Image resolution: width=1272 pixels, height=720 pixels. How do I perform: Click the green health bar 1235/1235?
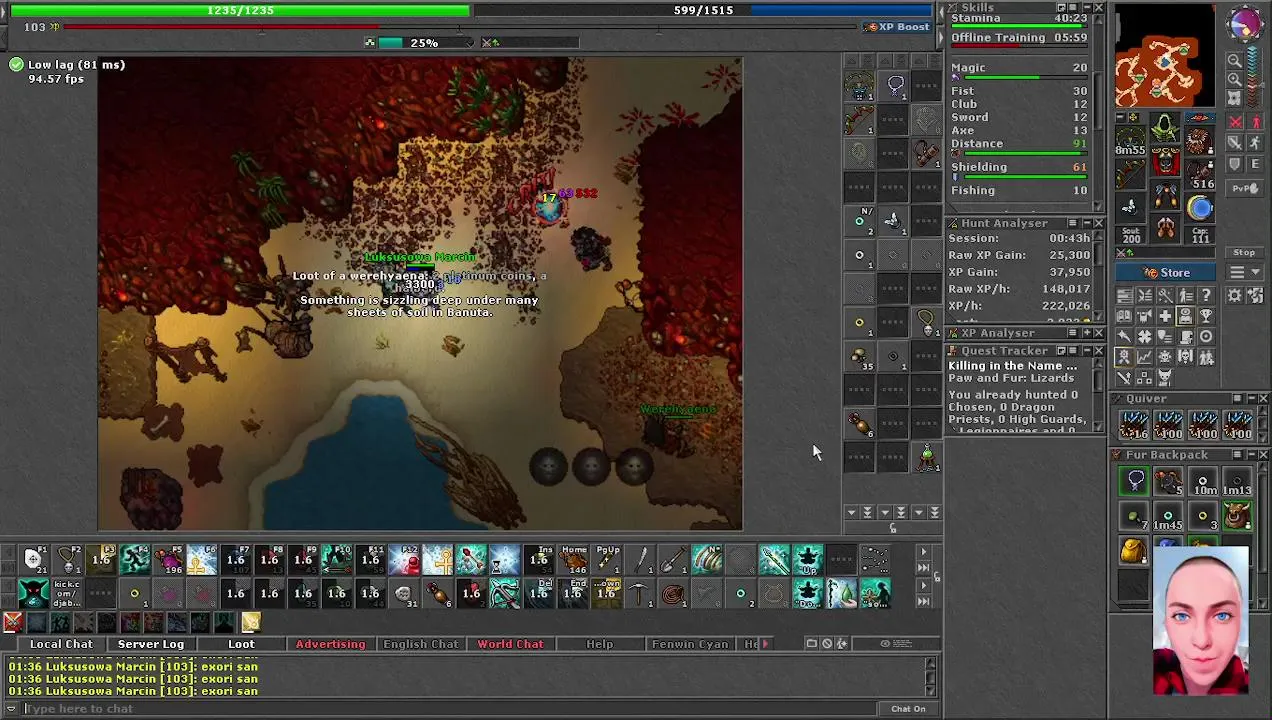tap(240, 10)
